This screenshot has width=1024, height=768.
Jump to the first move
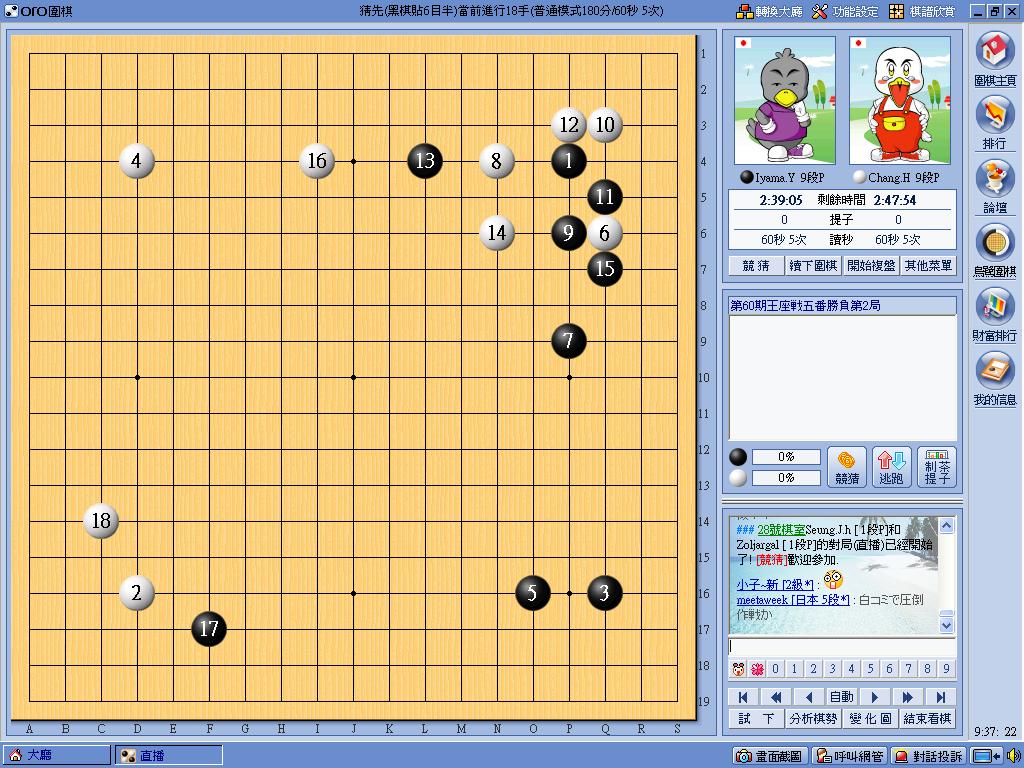(743, 697)
